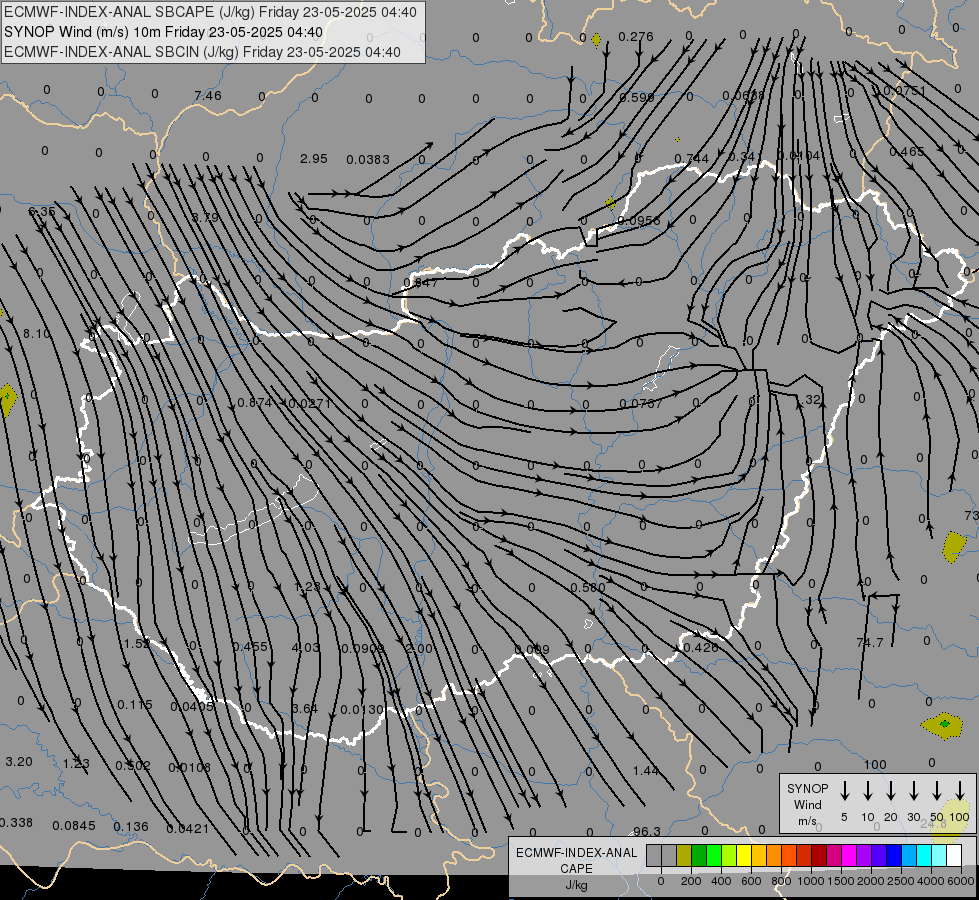Click the 20 m/s wind arrow in legend
The image size is (979, 900).
tap(891, 791)
